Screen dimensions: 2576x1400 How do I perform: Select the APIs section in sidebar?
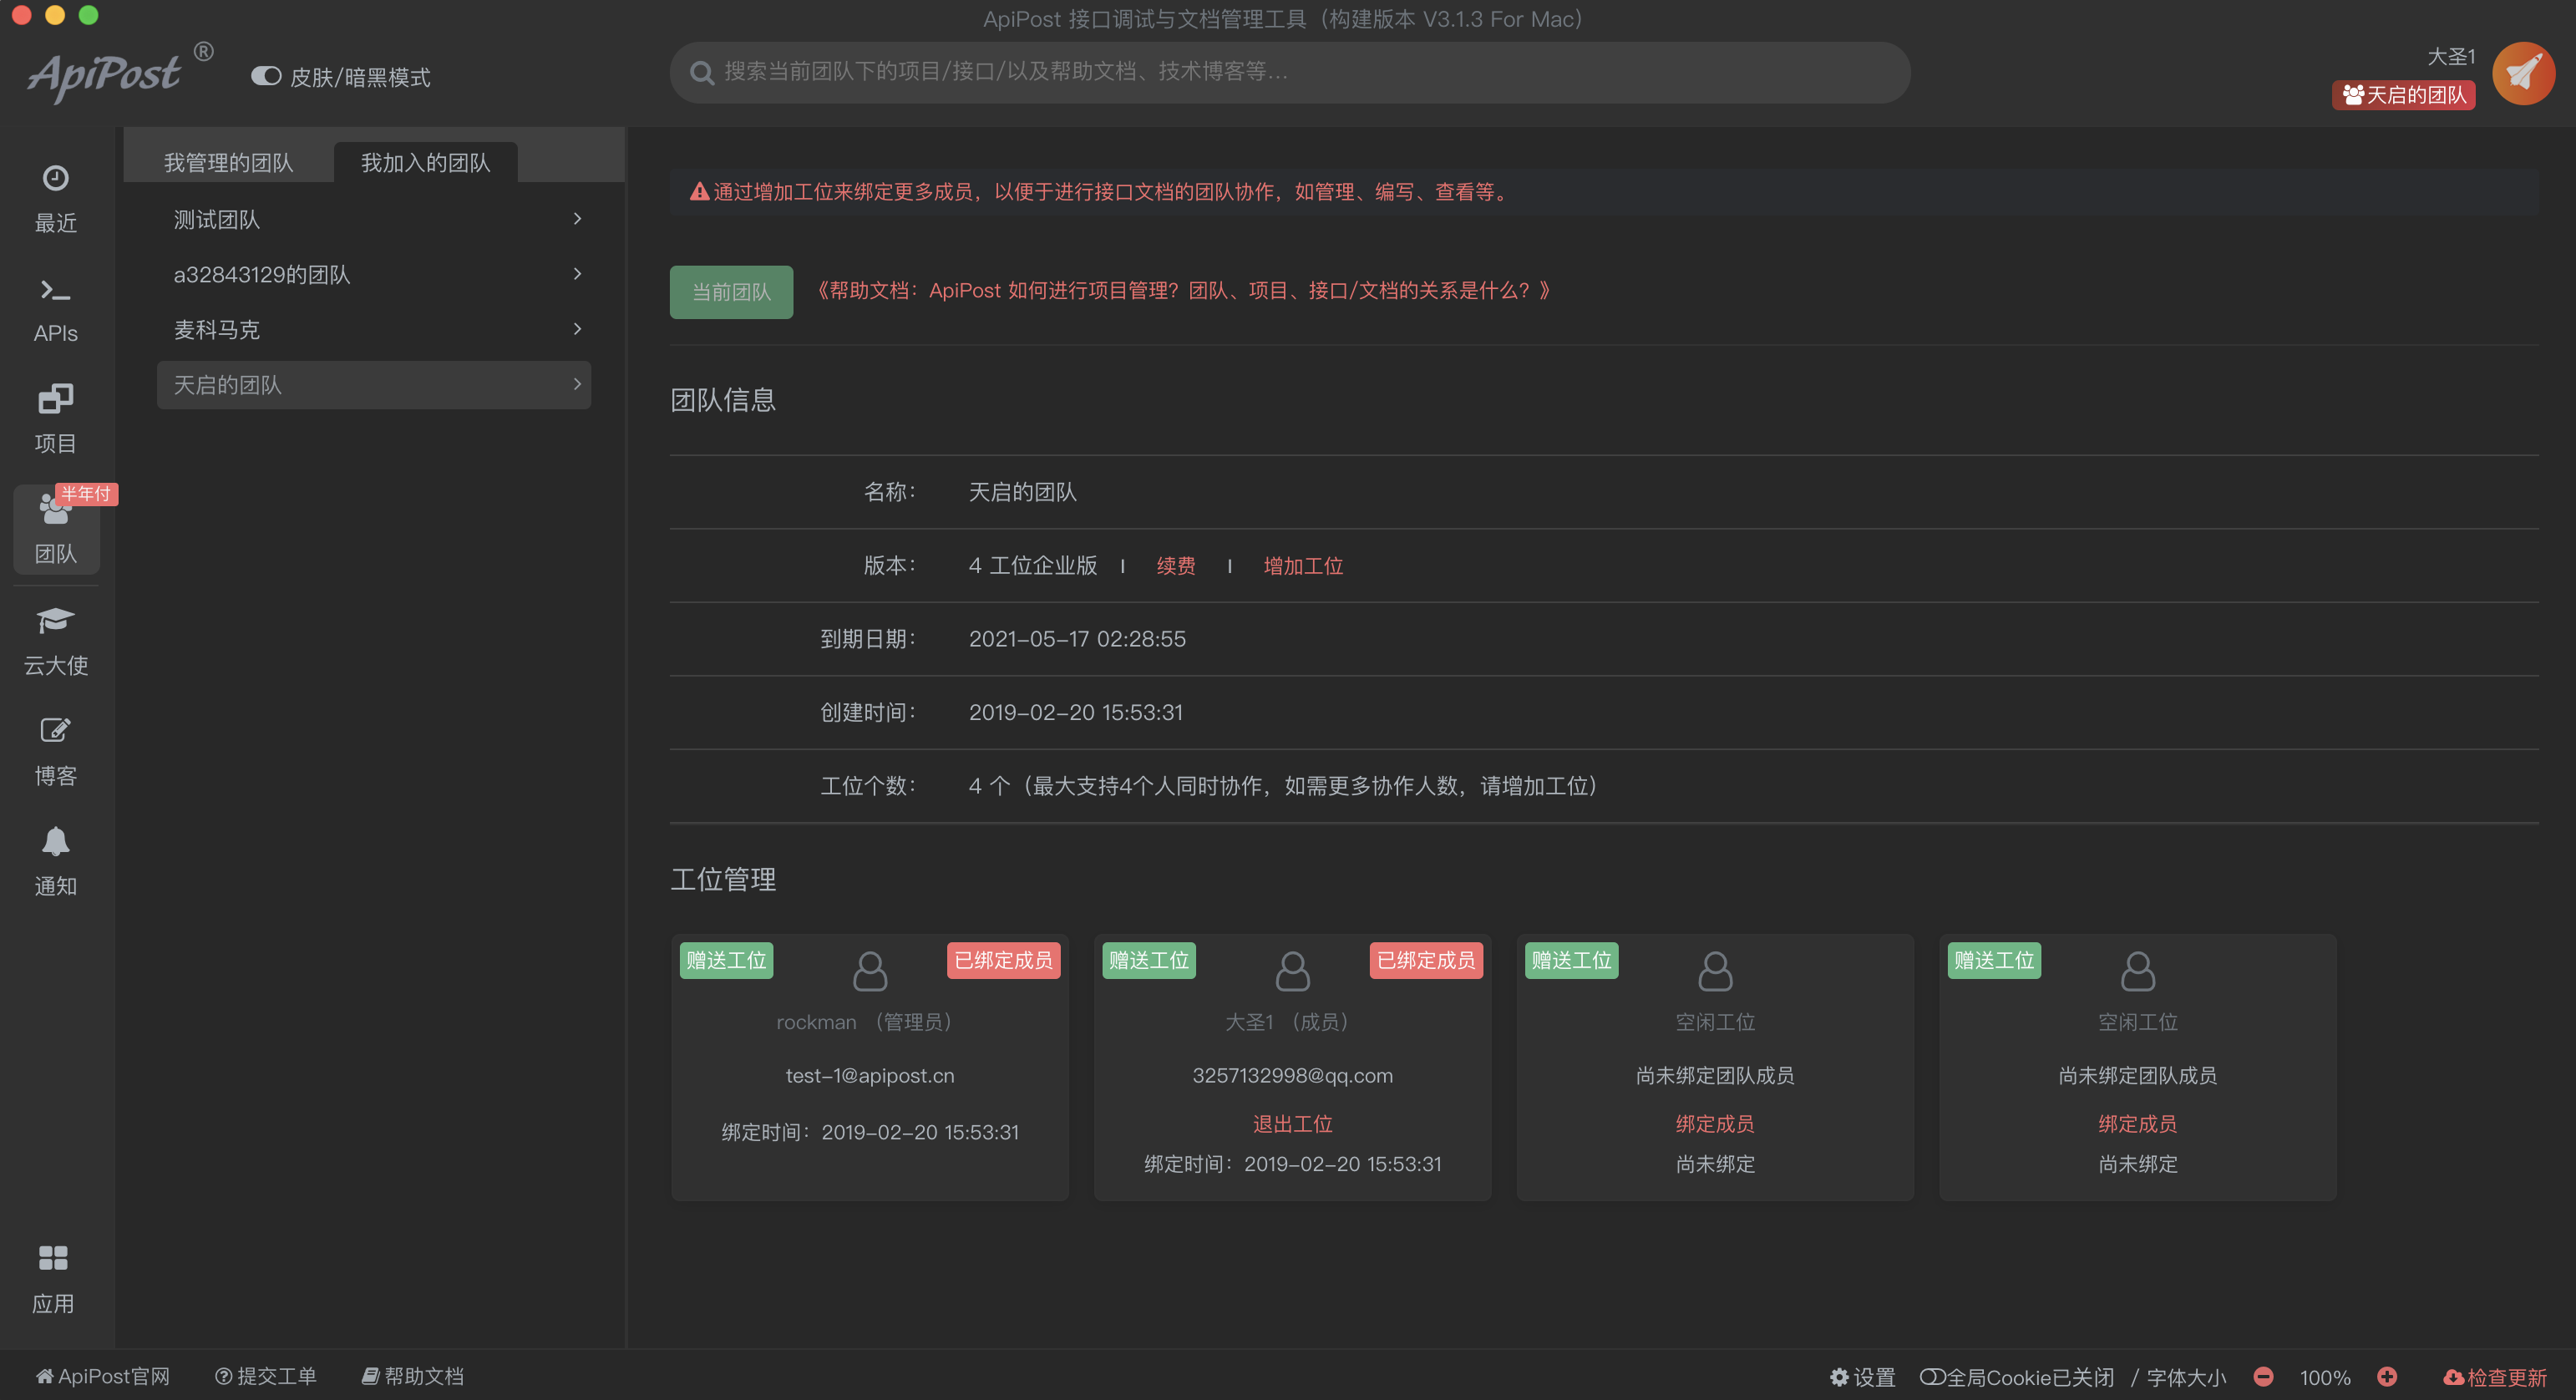(55, 307)
